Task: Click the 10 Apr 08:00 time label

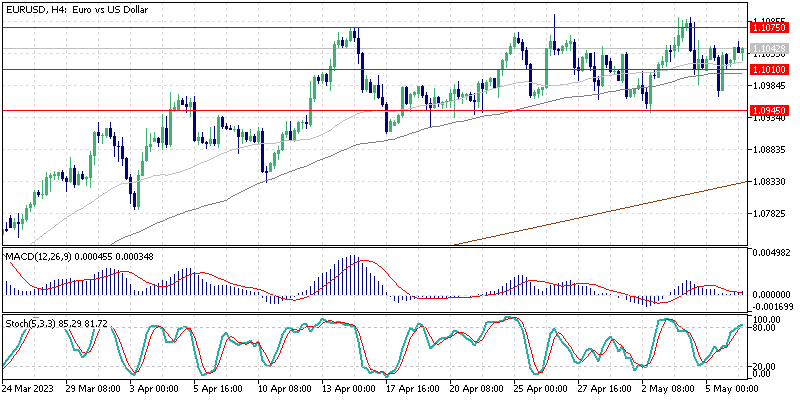Action: pos(286,387)
